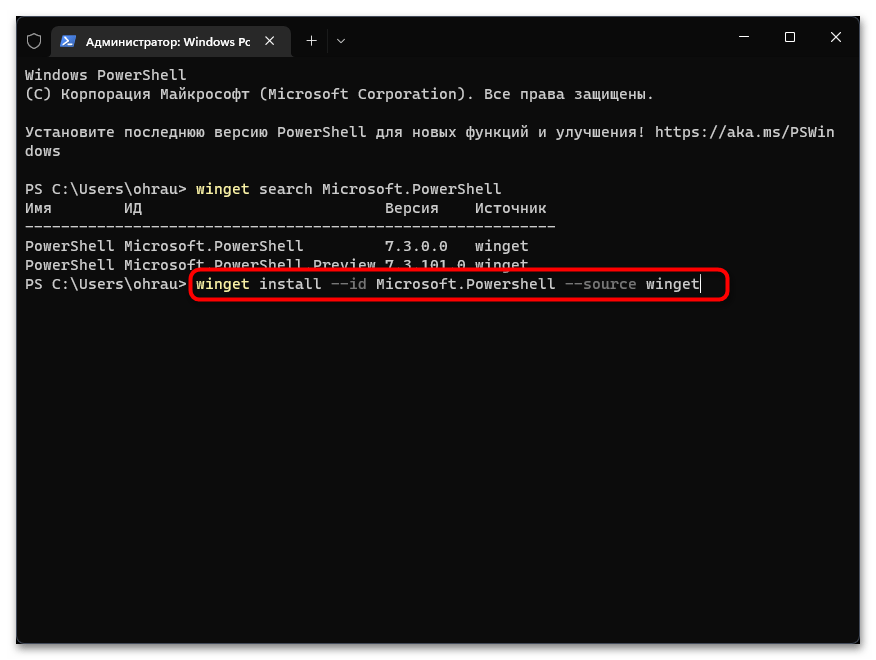Click the administrator shield icon
The width and height of the screenshot is (876, 660).
pos(34,40)
